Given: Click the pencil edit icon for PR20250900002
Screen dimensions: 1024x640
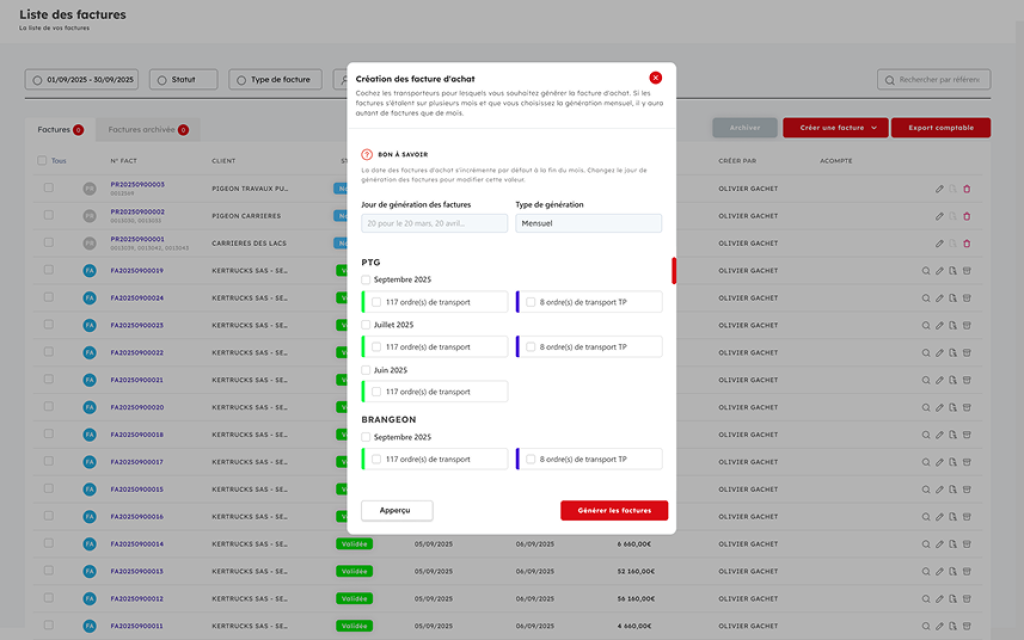Looking at the screenshot, I should pos(939,216).
